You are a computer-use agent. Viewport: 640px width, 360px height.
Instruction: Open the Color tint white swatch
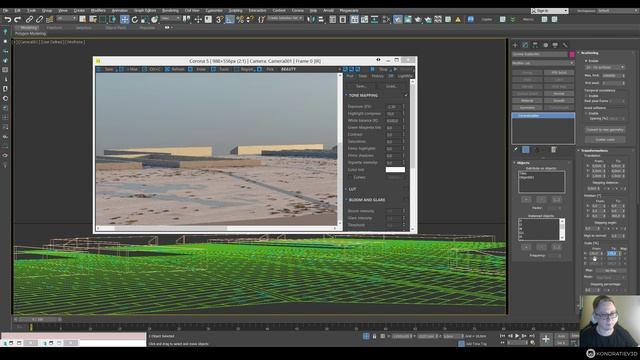point(395,170)
